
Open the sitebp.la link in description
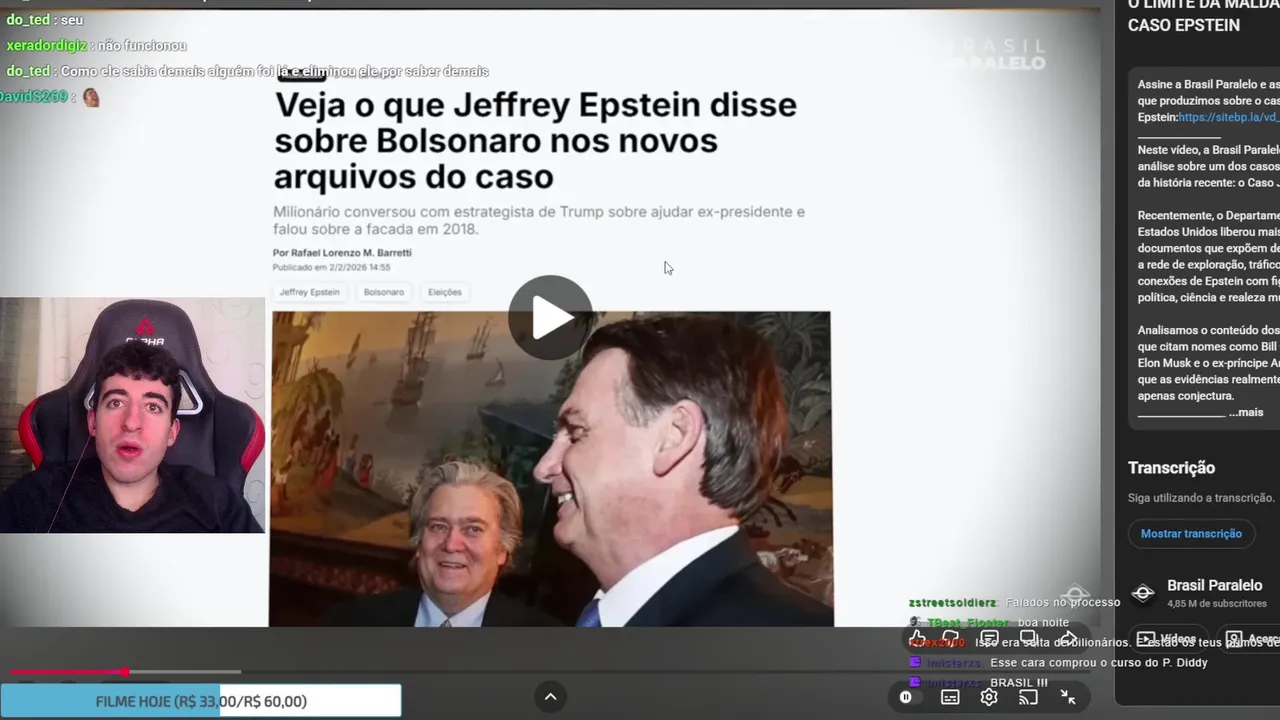tap(1229, 117)
